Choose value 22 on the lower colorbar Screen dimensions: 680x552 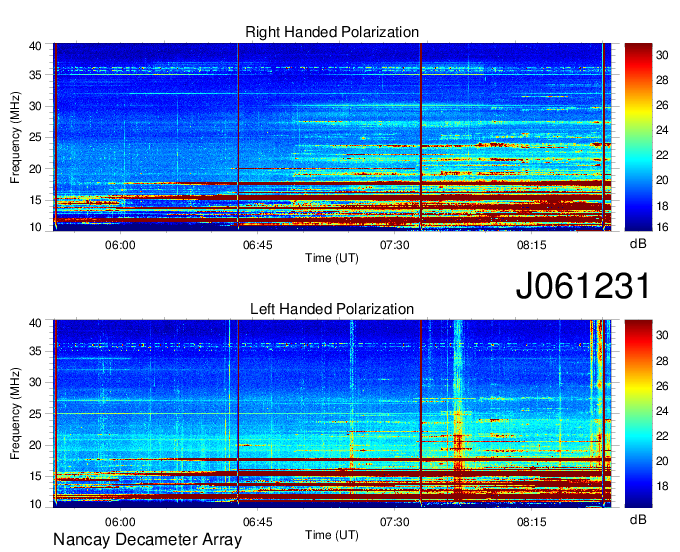662,436
